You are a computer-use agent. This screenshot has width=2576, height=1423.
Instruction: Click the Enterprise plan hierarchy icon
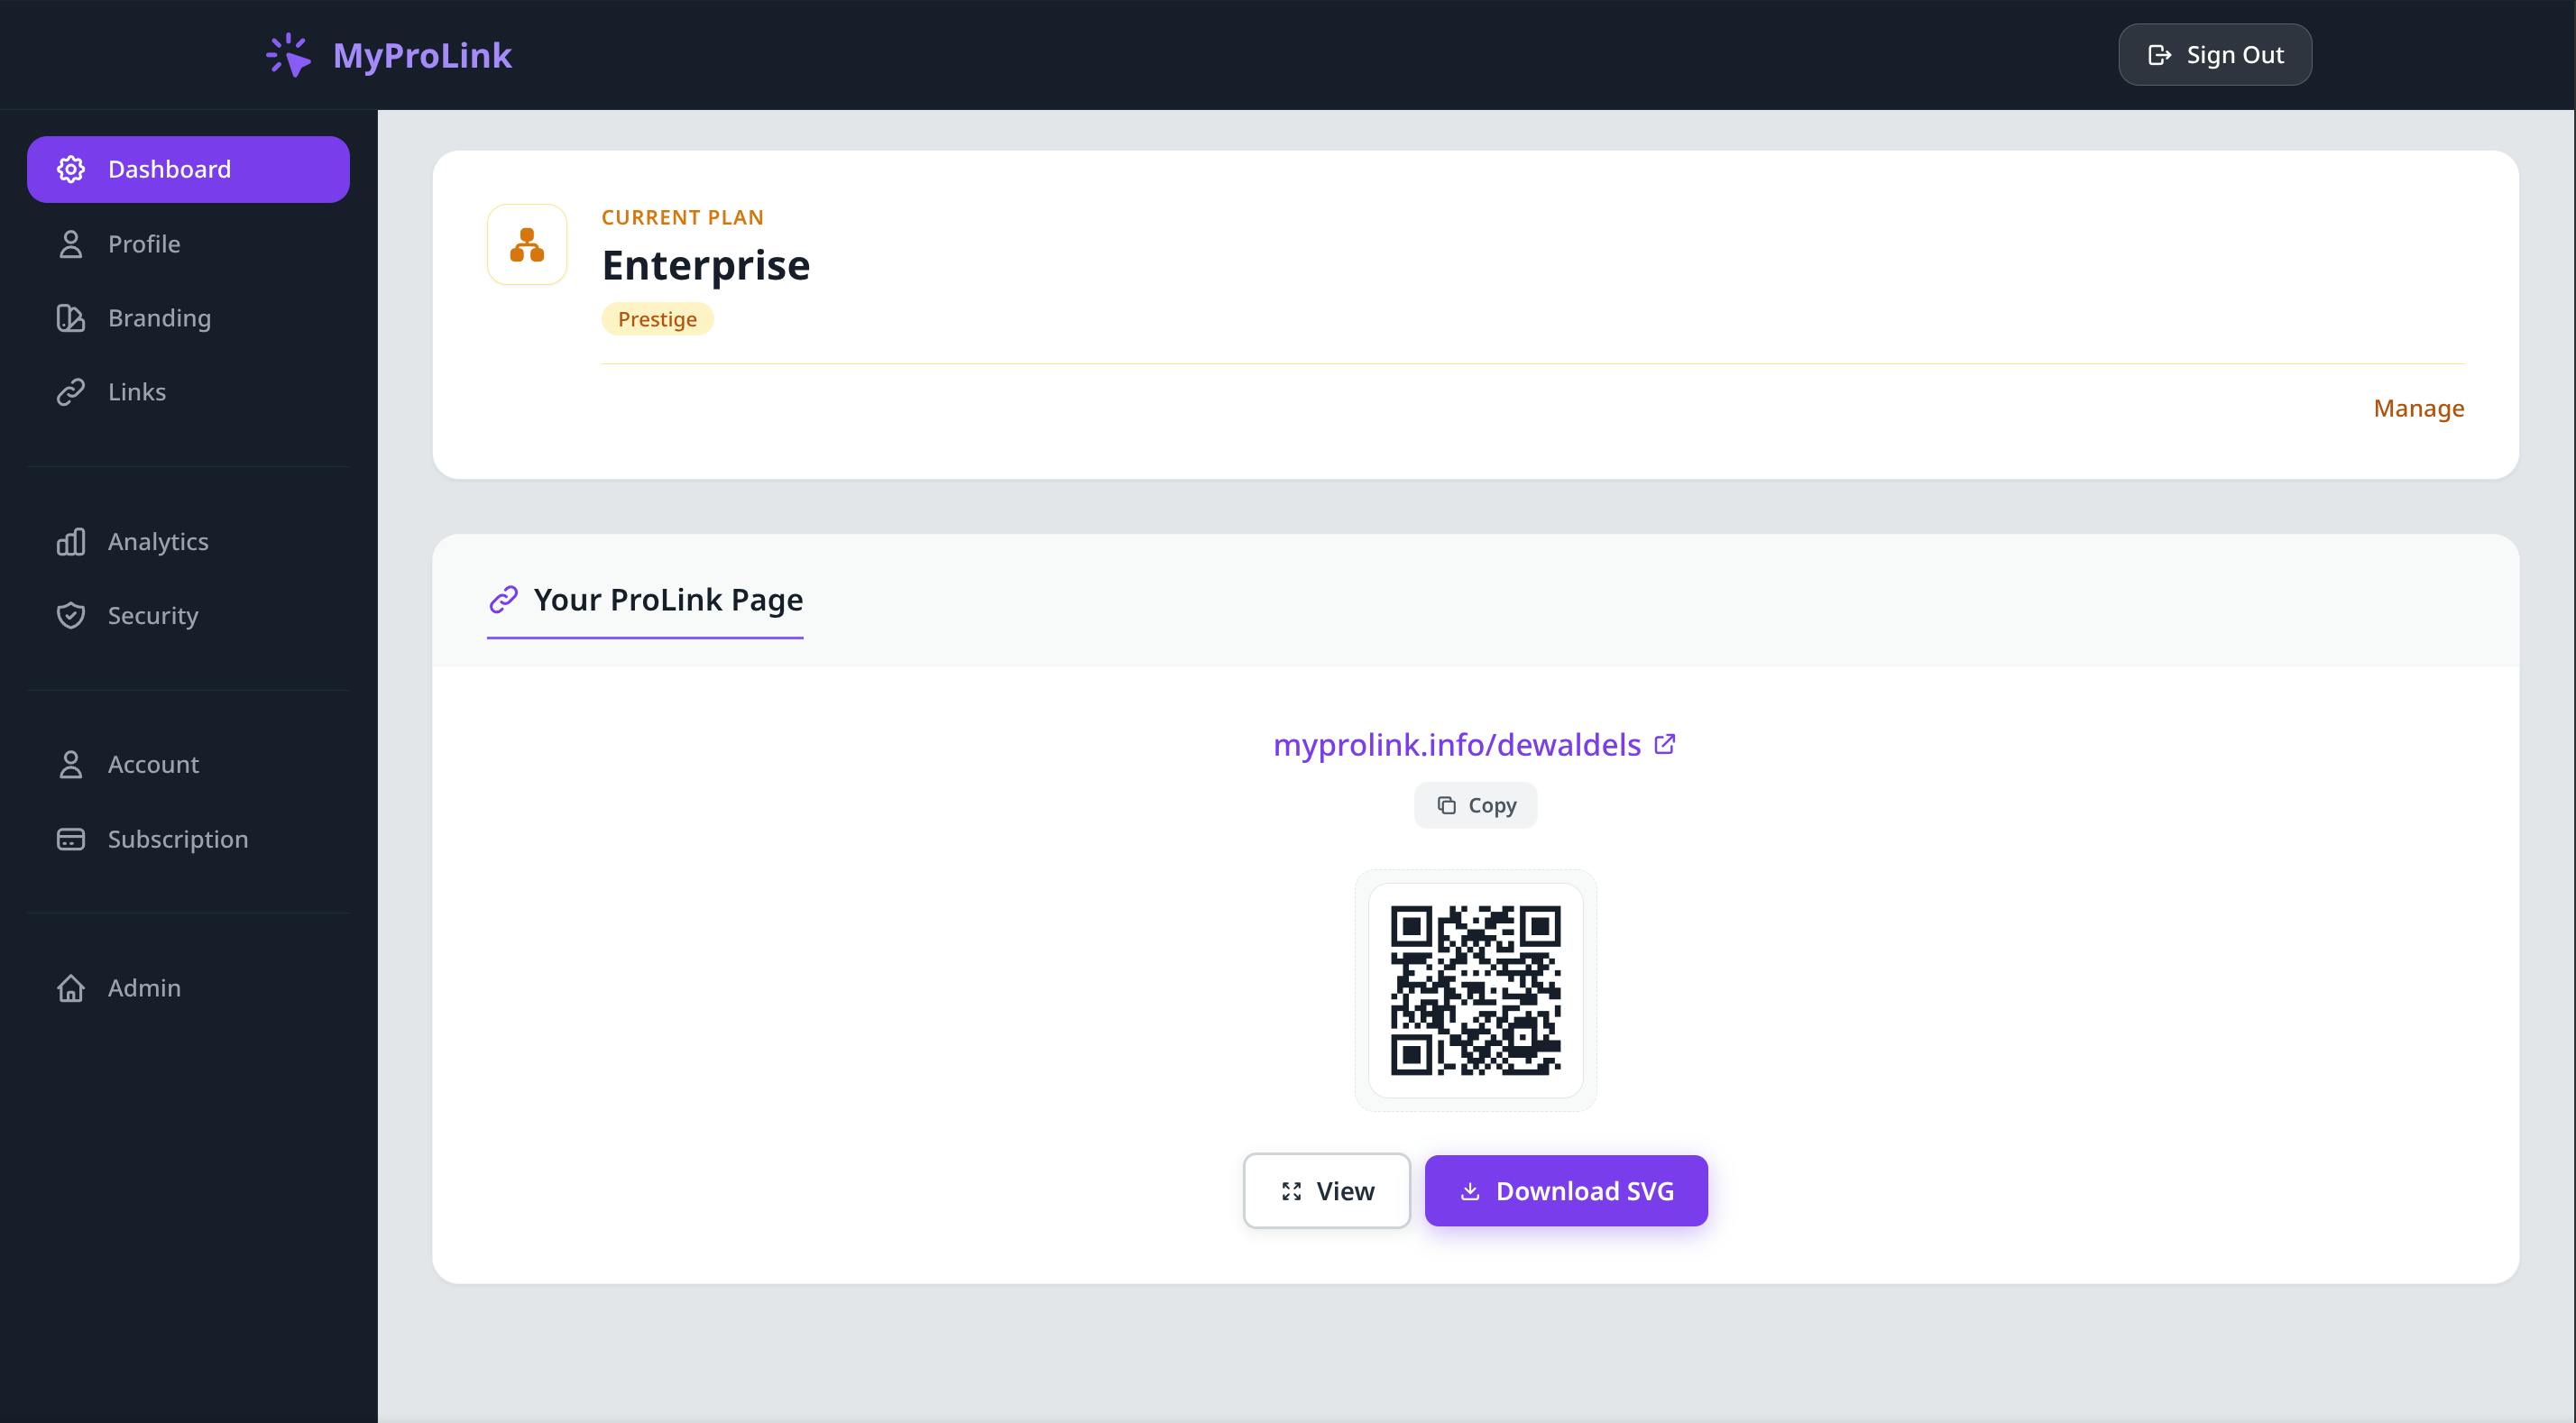[527, 244]
